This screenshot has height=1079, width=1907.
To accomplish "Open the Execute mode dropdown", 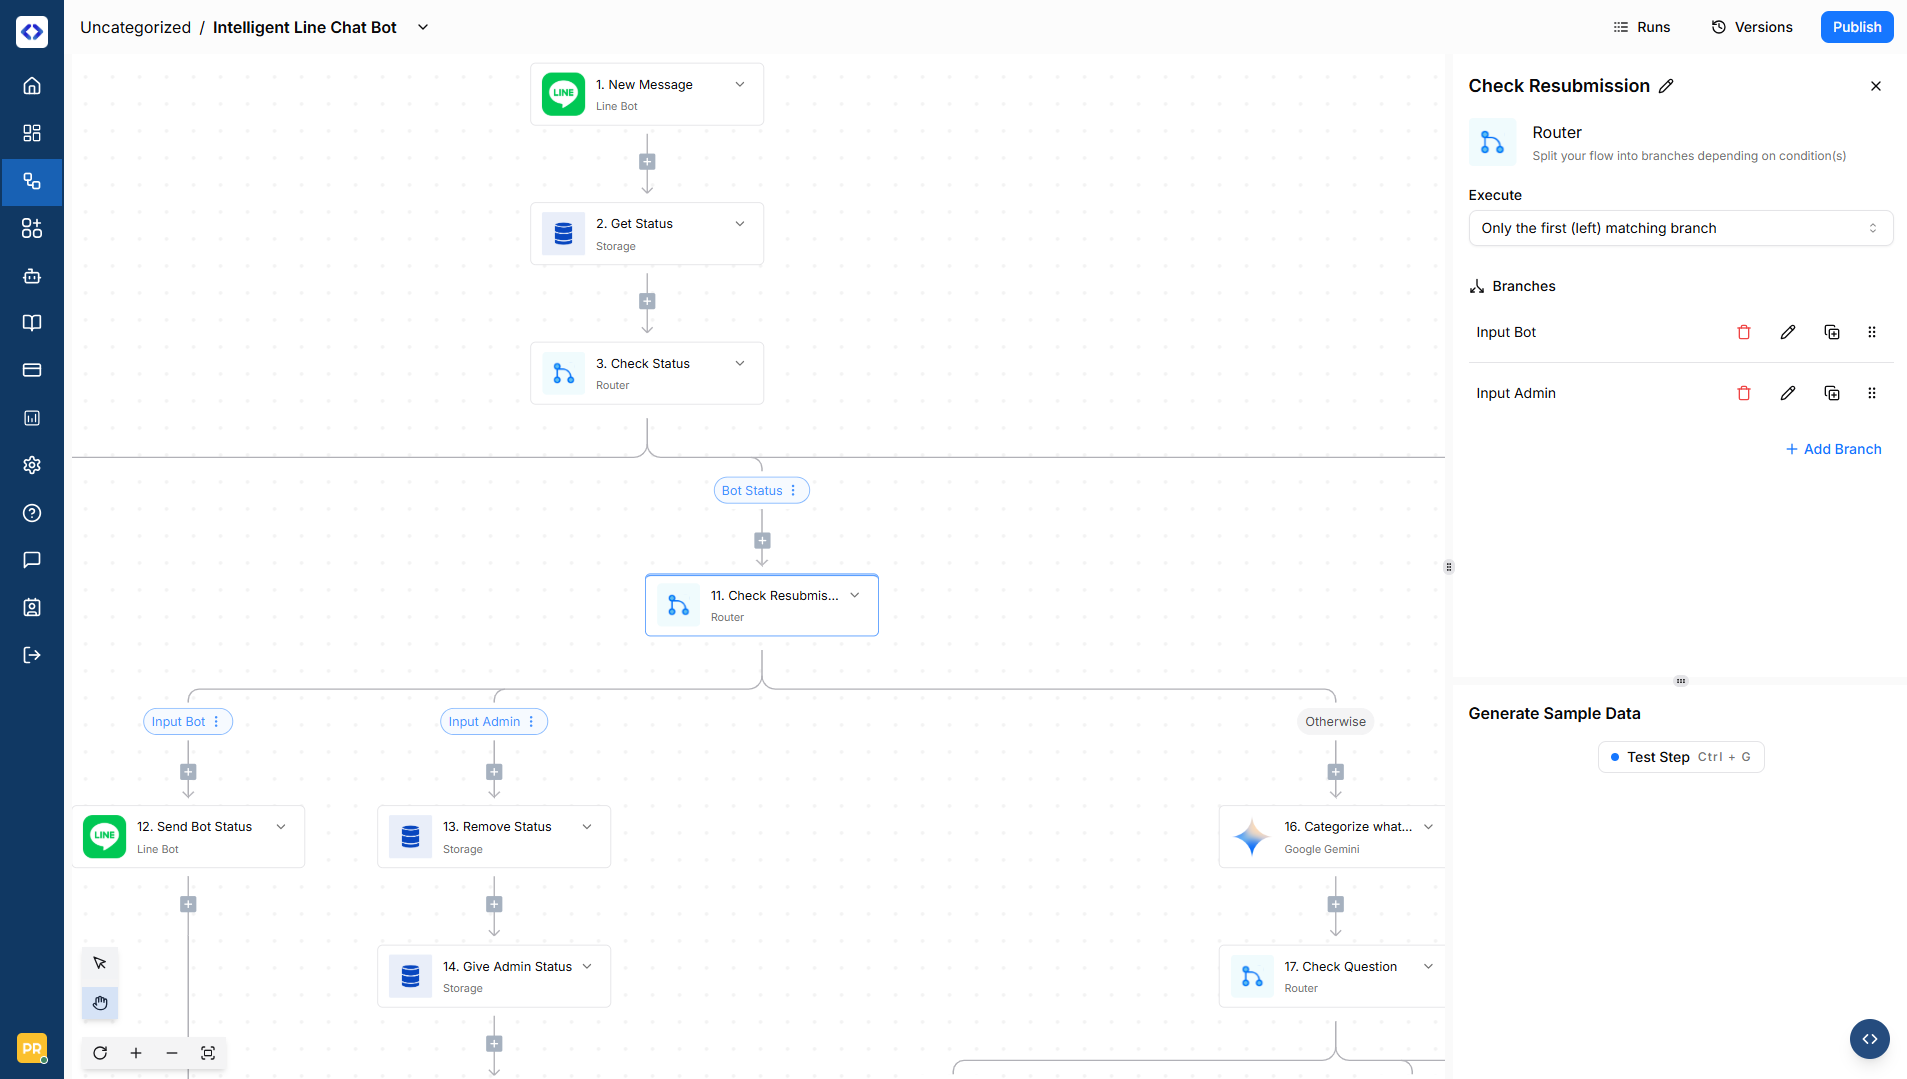I will (1679, 228).
